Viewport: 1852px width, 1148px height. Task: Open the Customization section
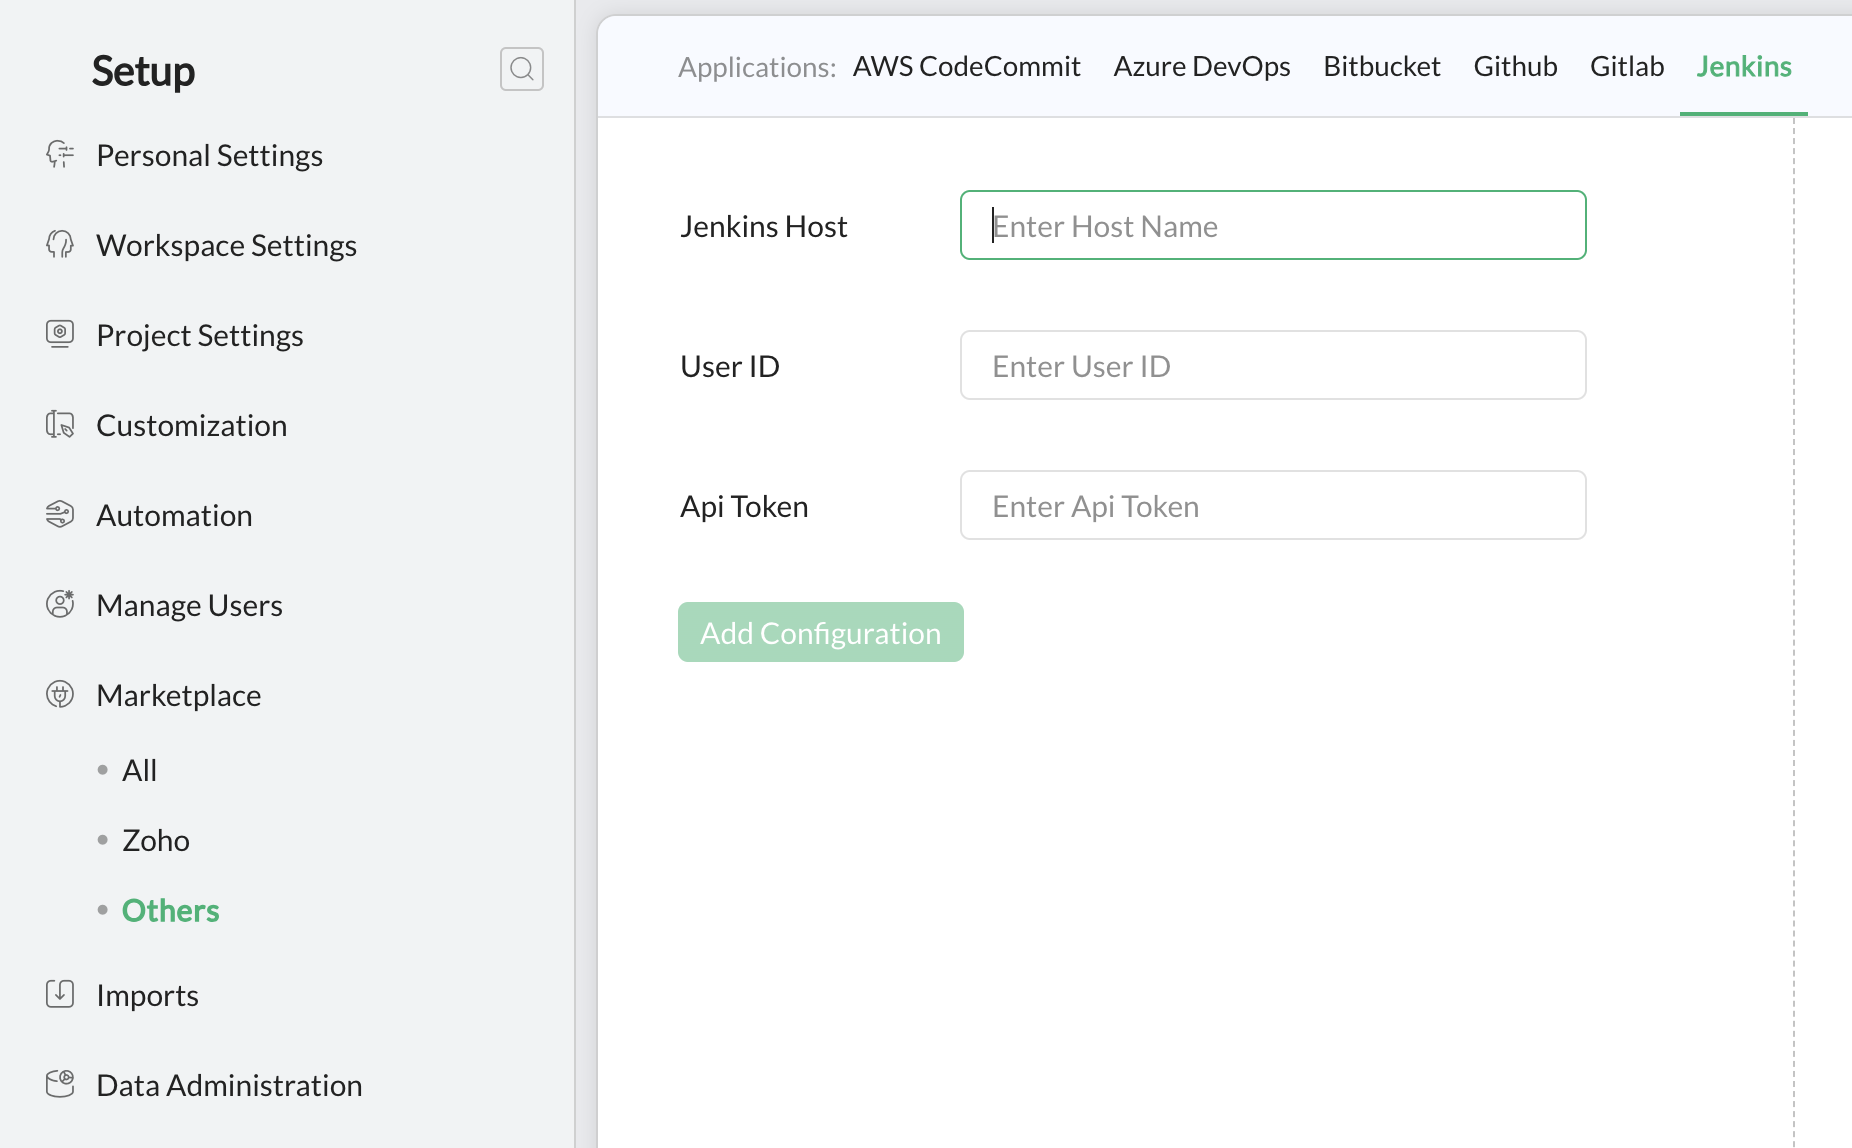pos(191,425)
